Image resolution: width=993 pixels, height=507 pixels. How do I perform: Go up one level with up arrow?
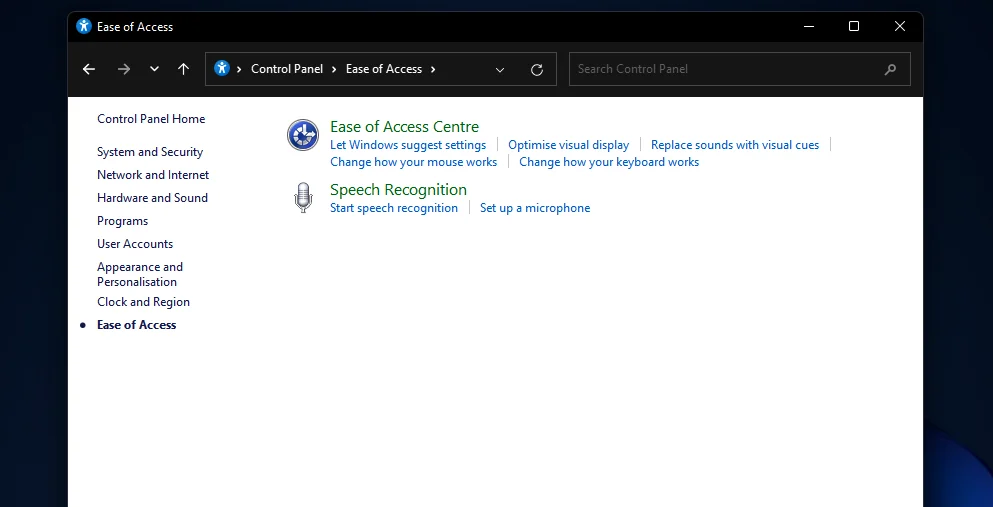[x=184, y=69]
